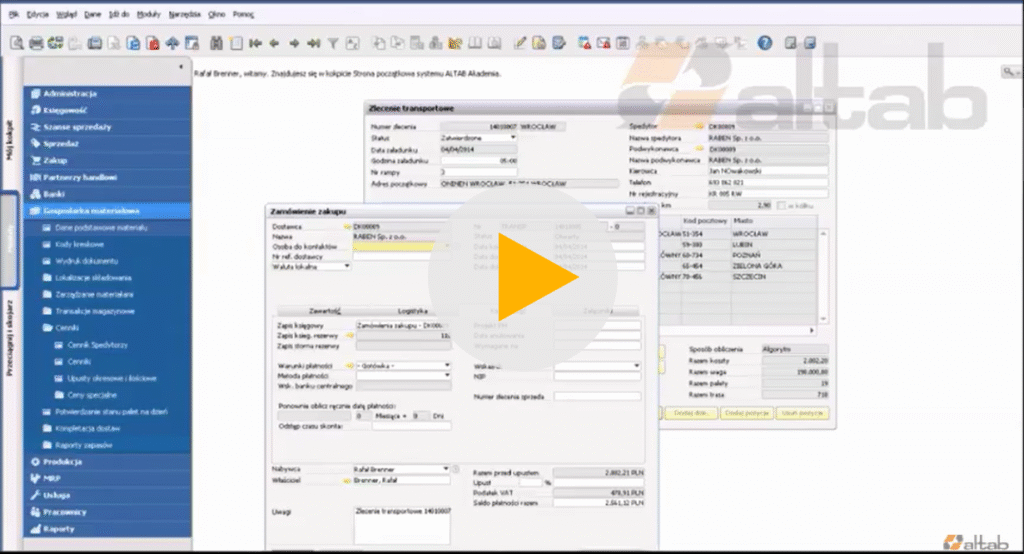Click the Add new record icon

pos(236,43)
